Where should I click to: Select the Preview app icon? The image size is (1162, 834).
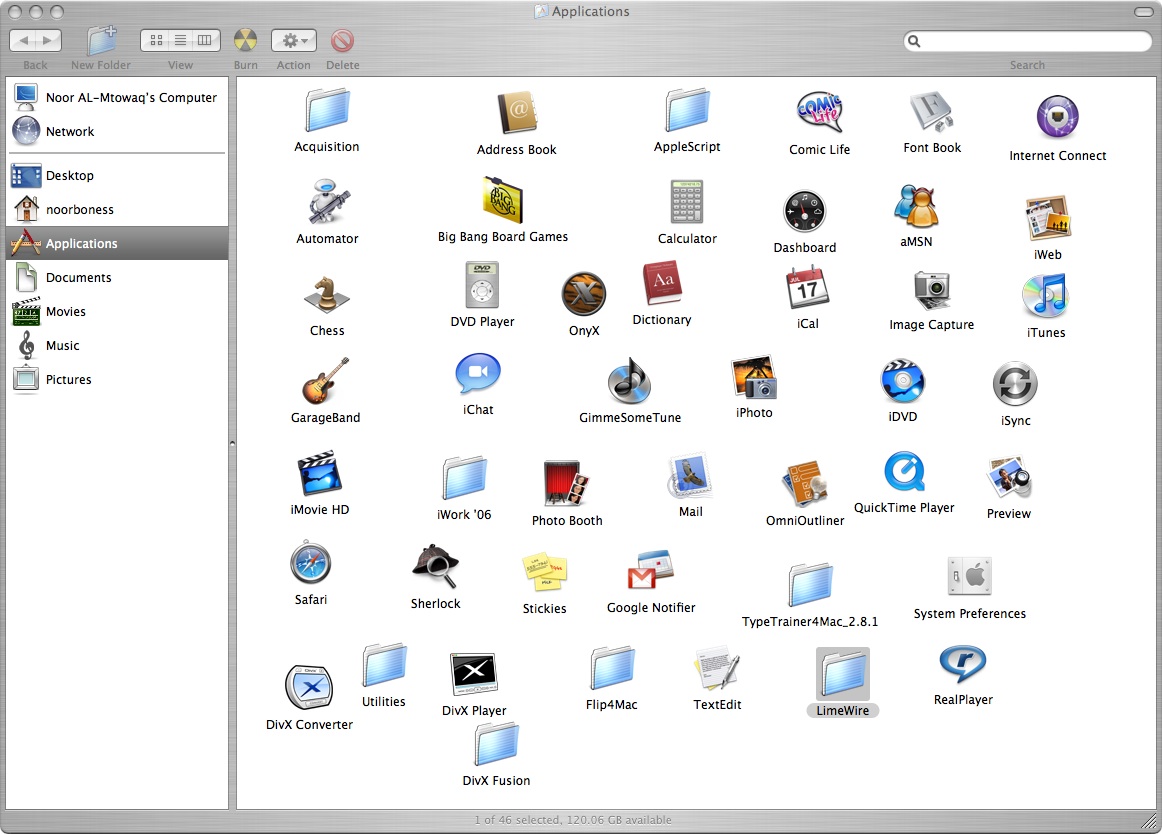[x=1009, y=477]
